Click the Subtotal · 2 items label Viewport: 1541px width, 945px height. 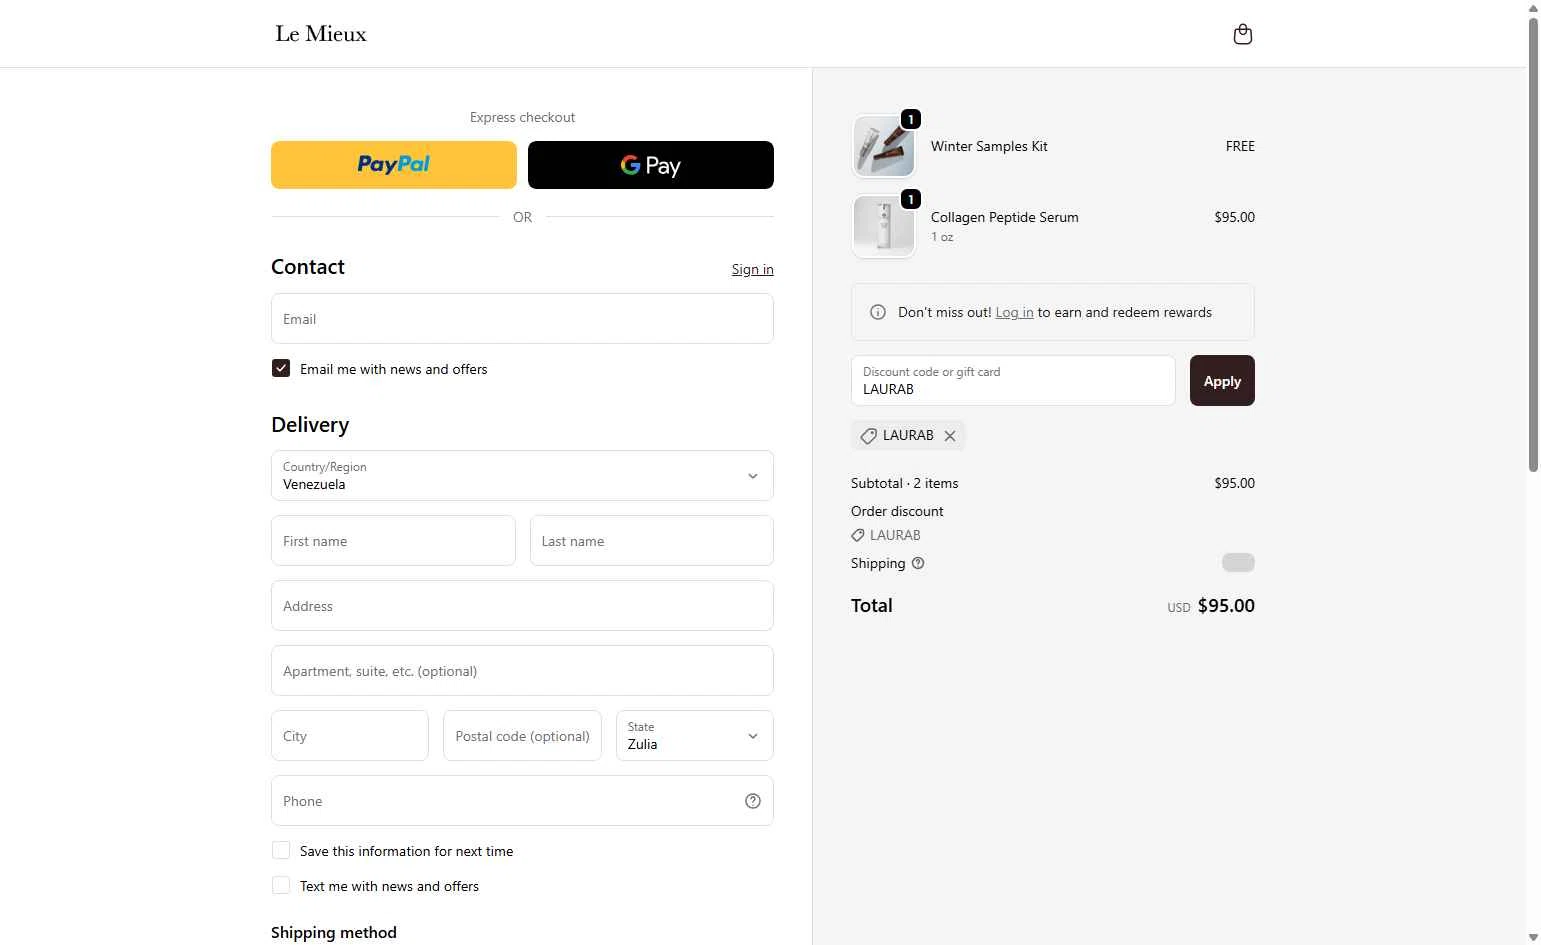click(x=904, y=483)
